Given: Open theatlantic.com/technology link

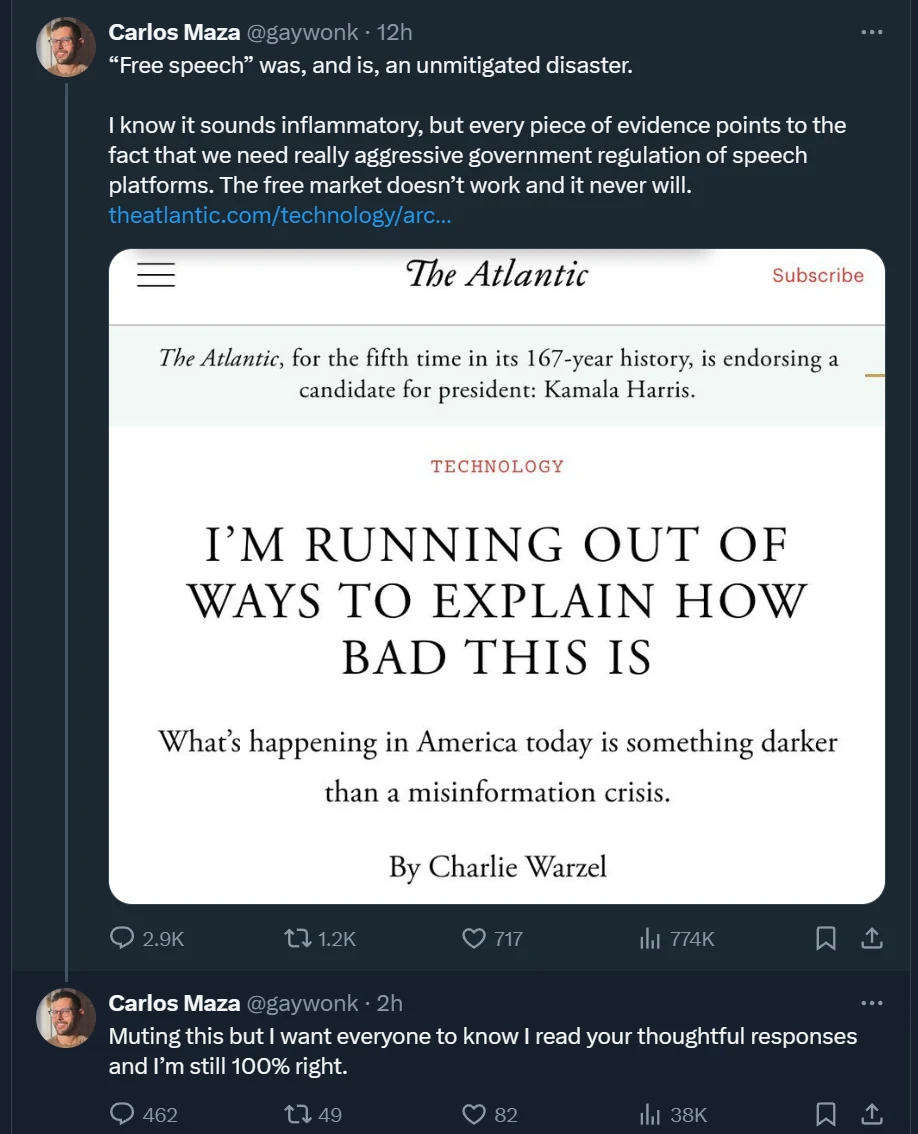Looking at the screenshot, I should (x=279, y=216).
